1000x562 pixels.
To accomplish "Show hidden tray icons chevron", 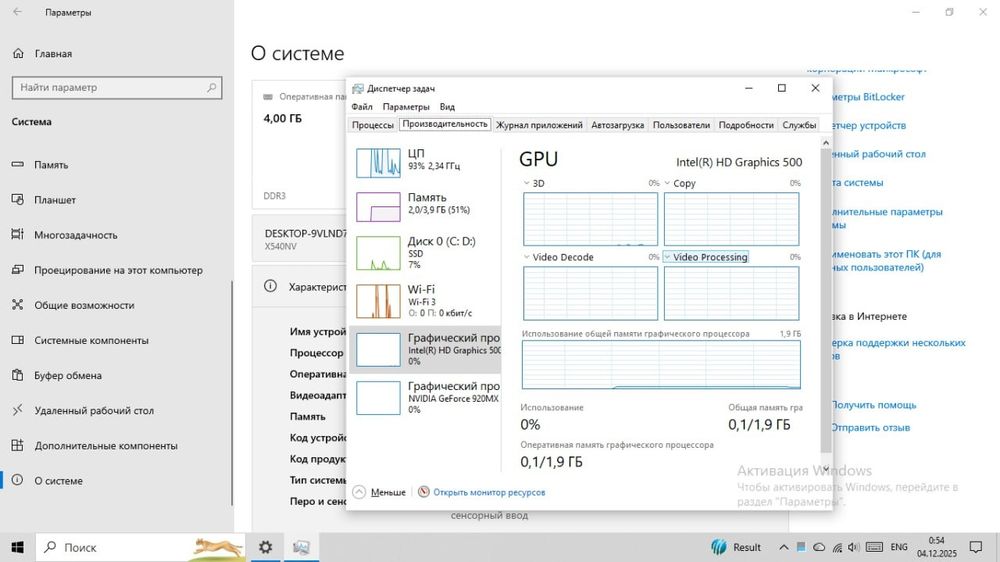I will (784, 547).
